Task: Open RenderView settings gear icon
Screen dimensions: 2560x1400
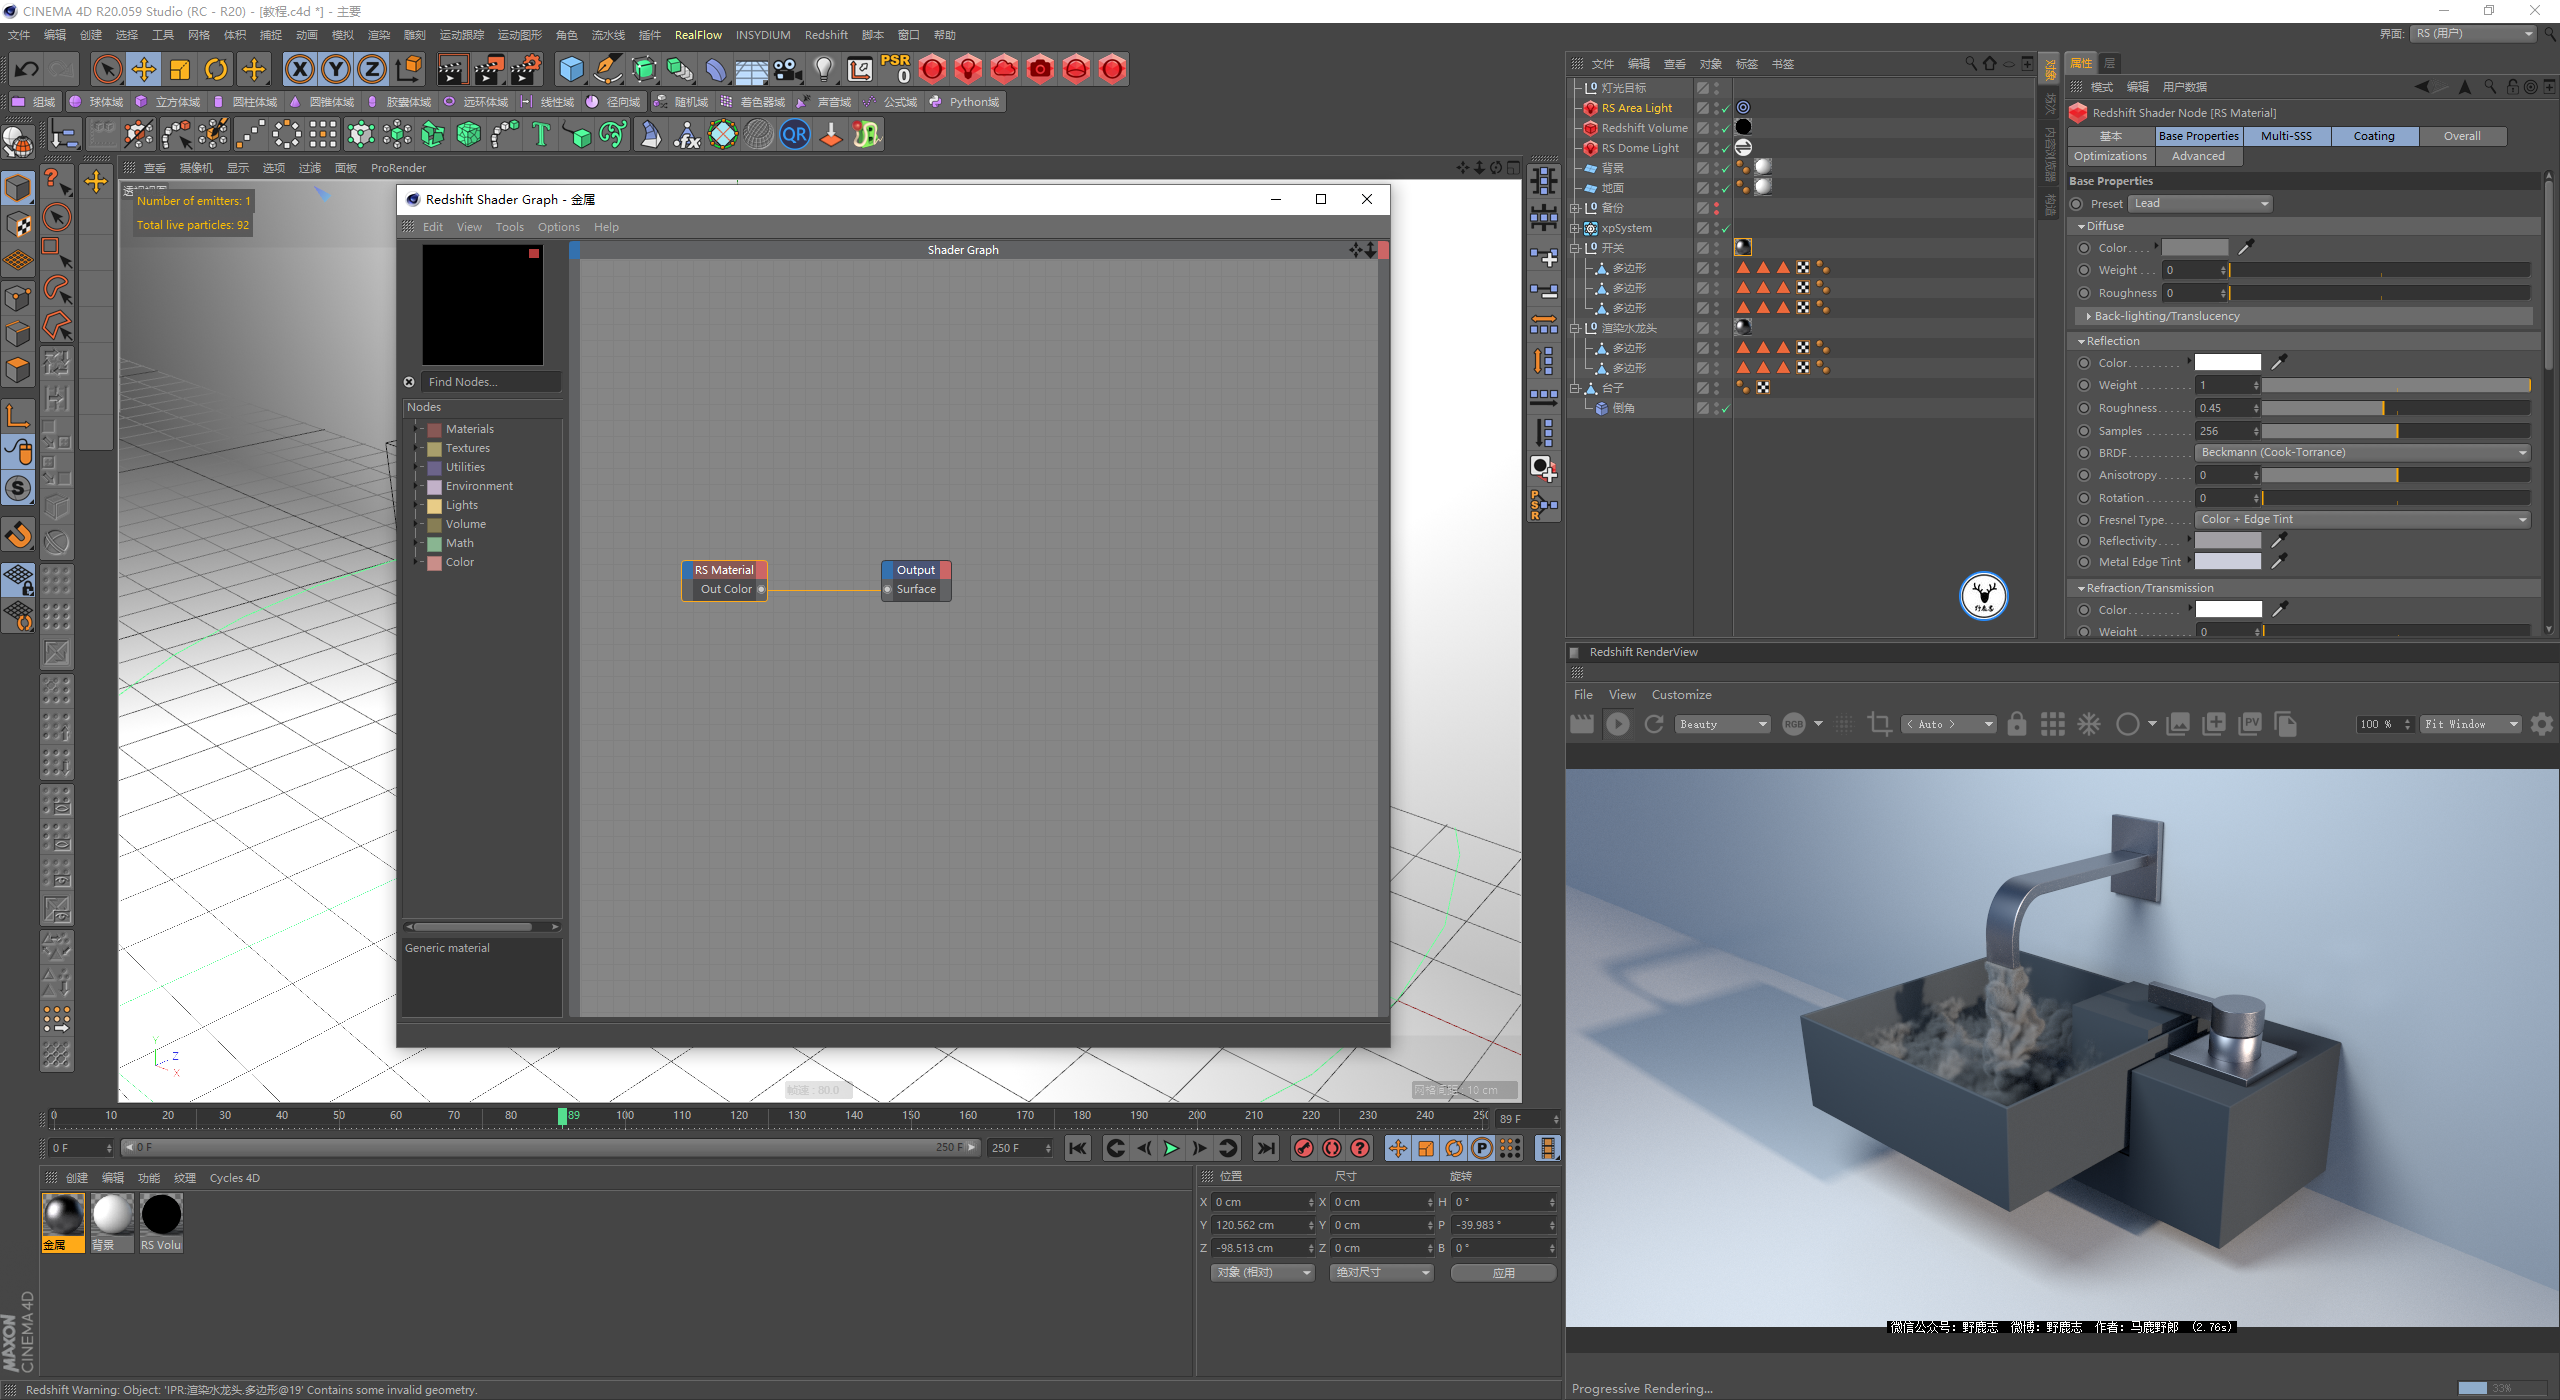Action: 2541,724
